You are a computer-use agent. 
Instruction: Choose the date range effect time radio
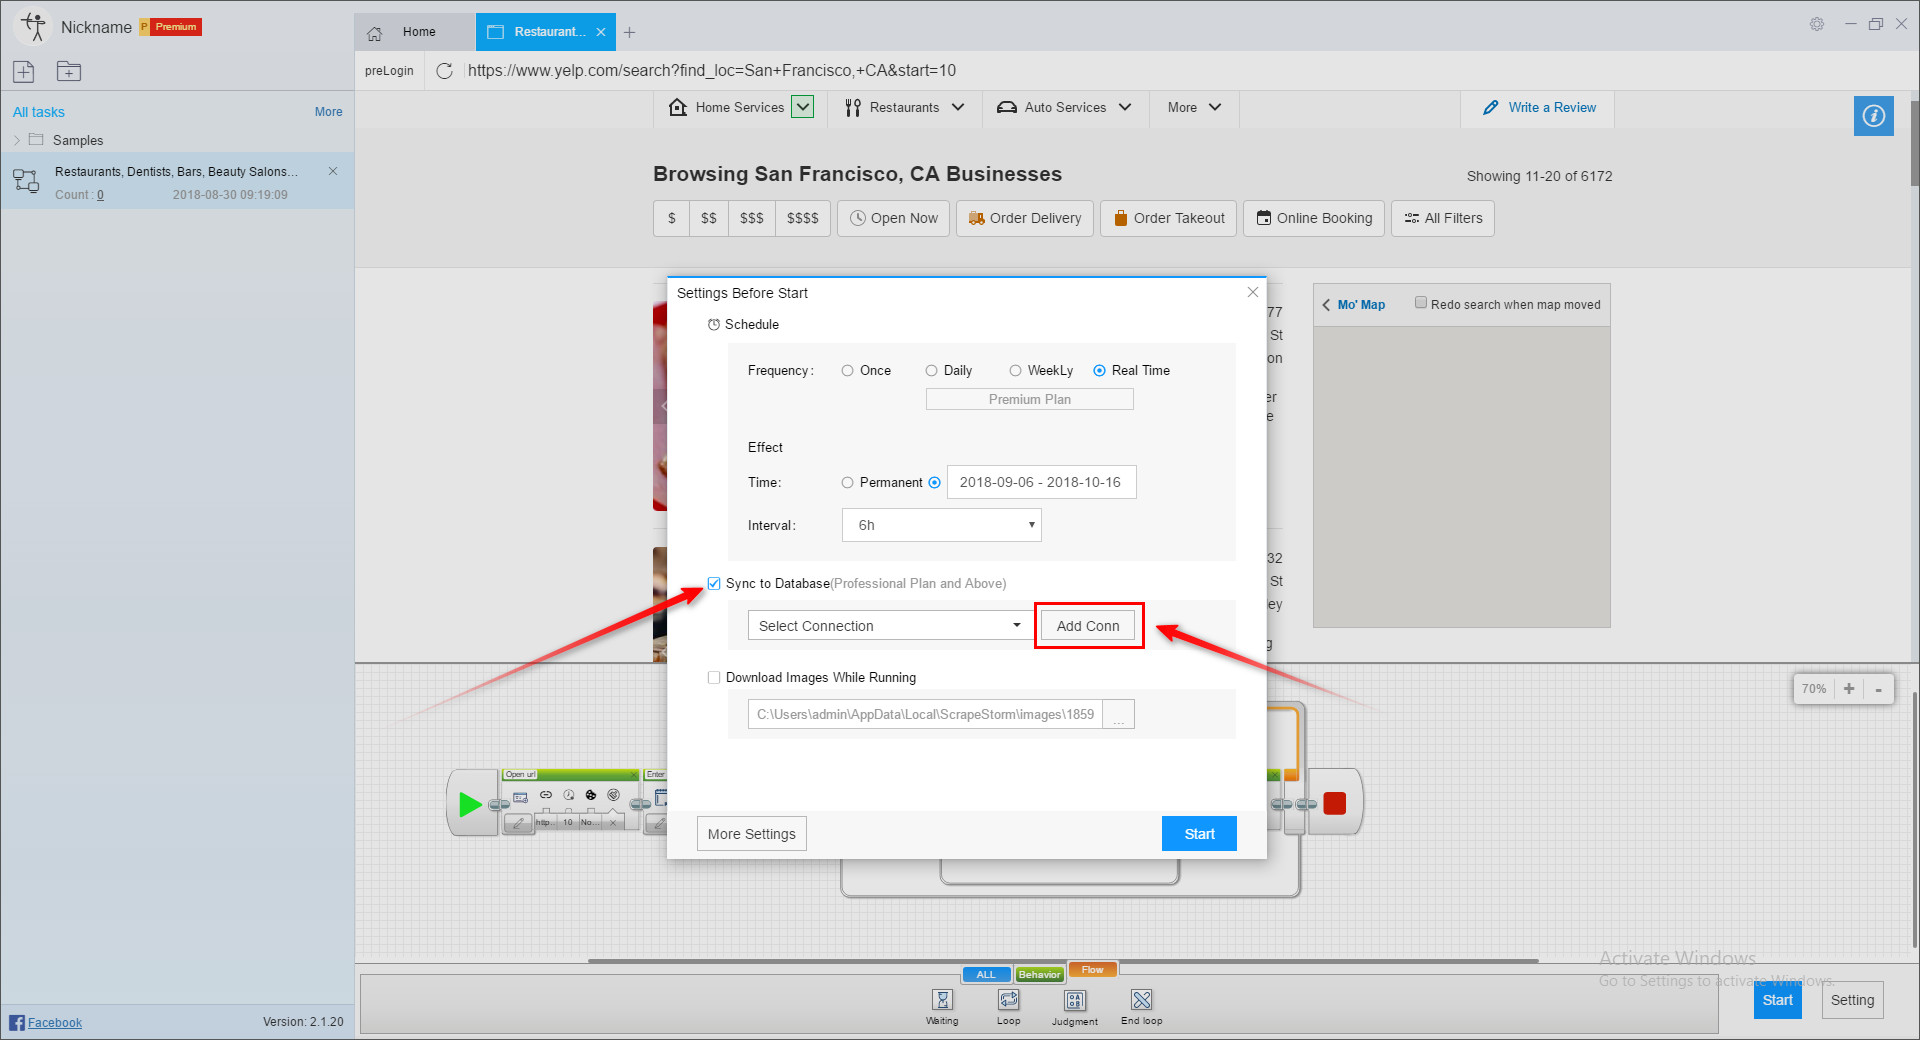tap(935, 482)
